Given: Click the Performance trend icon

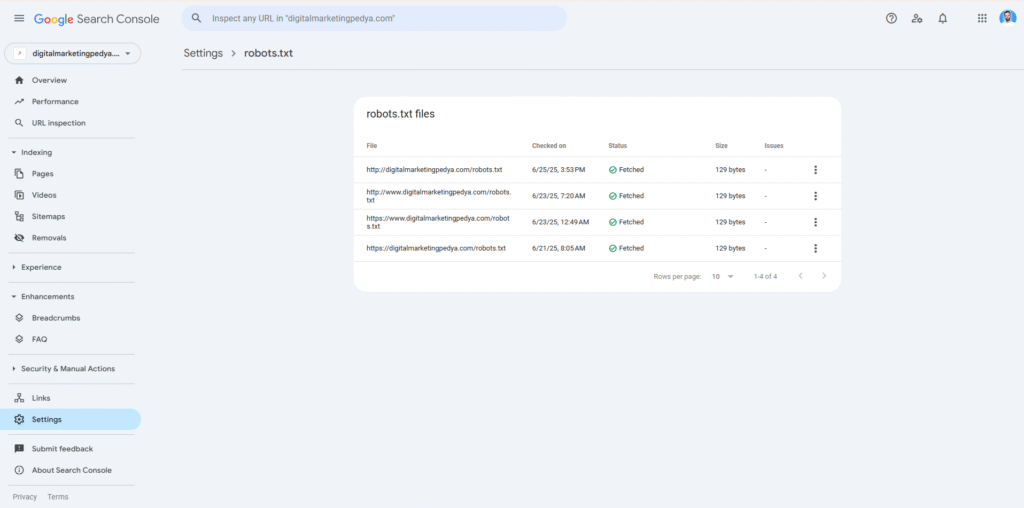Looking at the screenshot, I should [x=19, y=102].
